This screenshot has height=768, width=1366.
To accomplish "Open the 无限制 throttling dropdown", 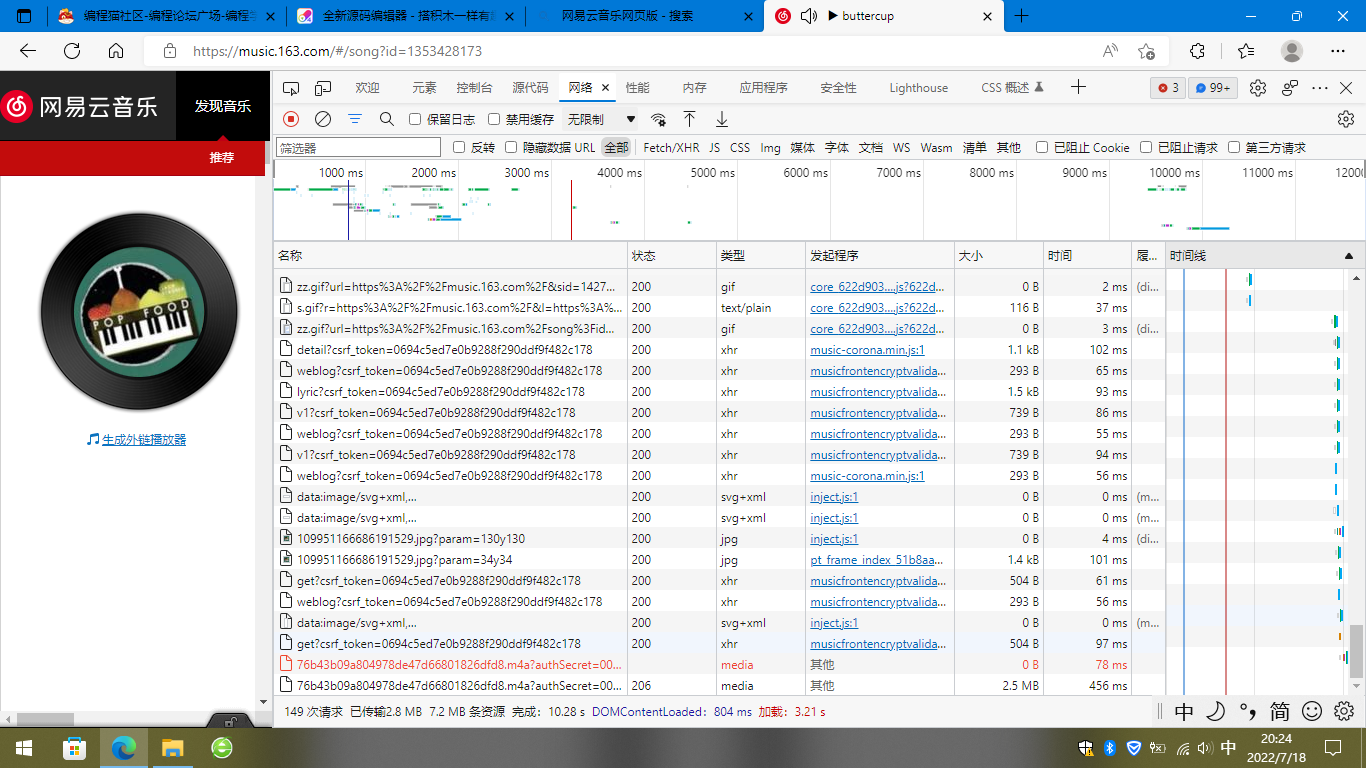I will pos(601,119).
